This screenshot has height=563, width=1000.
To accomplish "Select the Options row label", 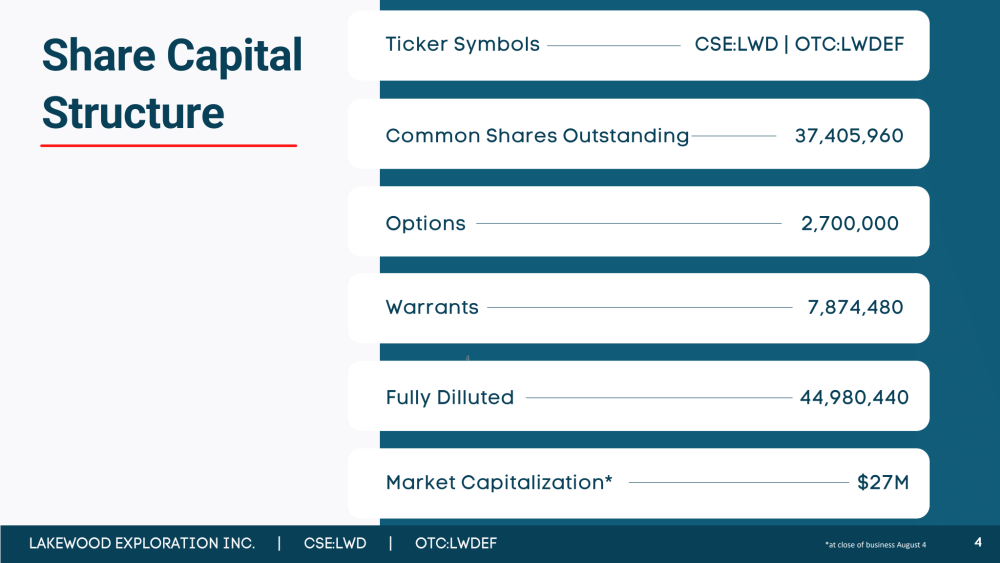I will point(425,224).
